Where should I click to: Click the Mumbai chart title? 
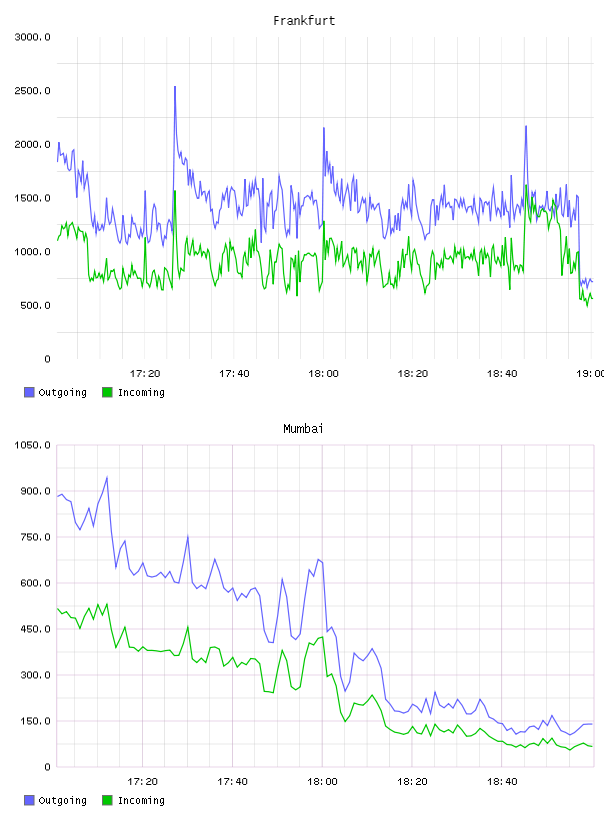[303, 429]
